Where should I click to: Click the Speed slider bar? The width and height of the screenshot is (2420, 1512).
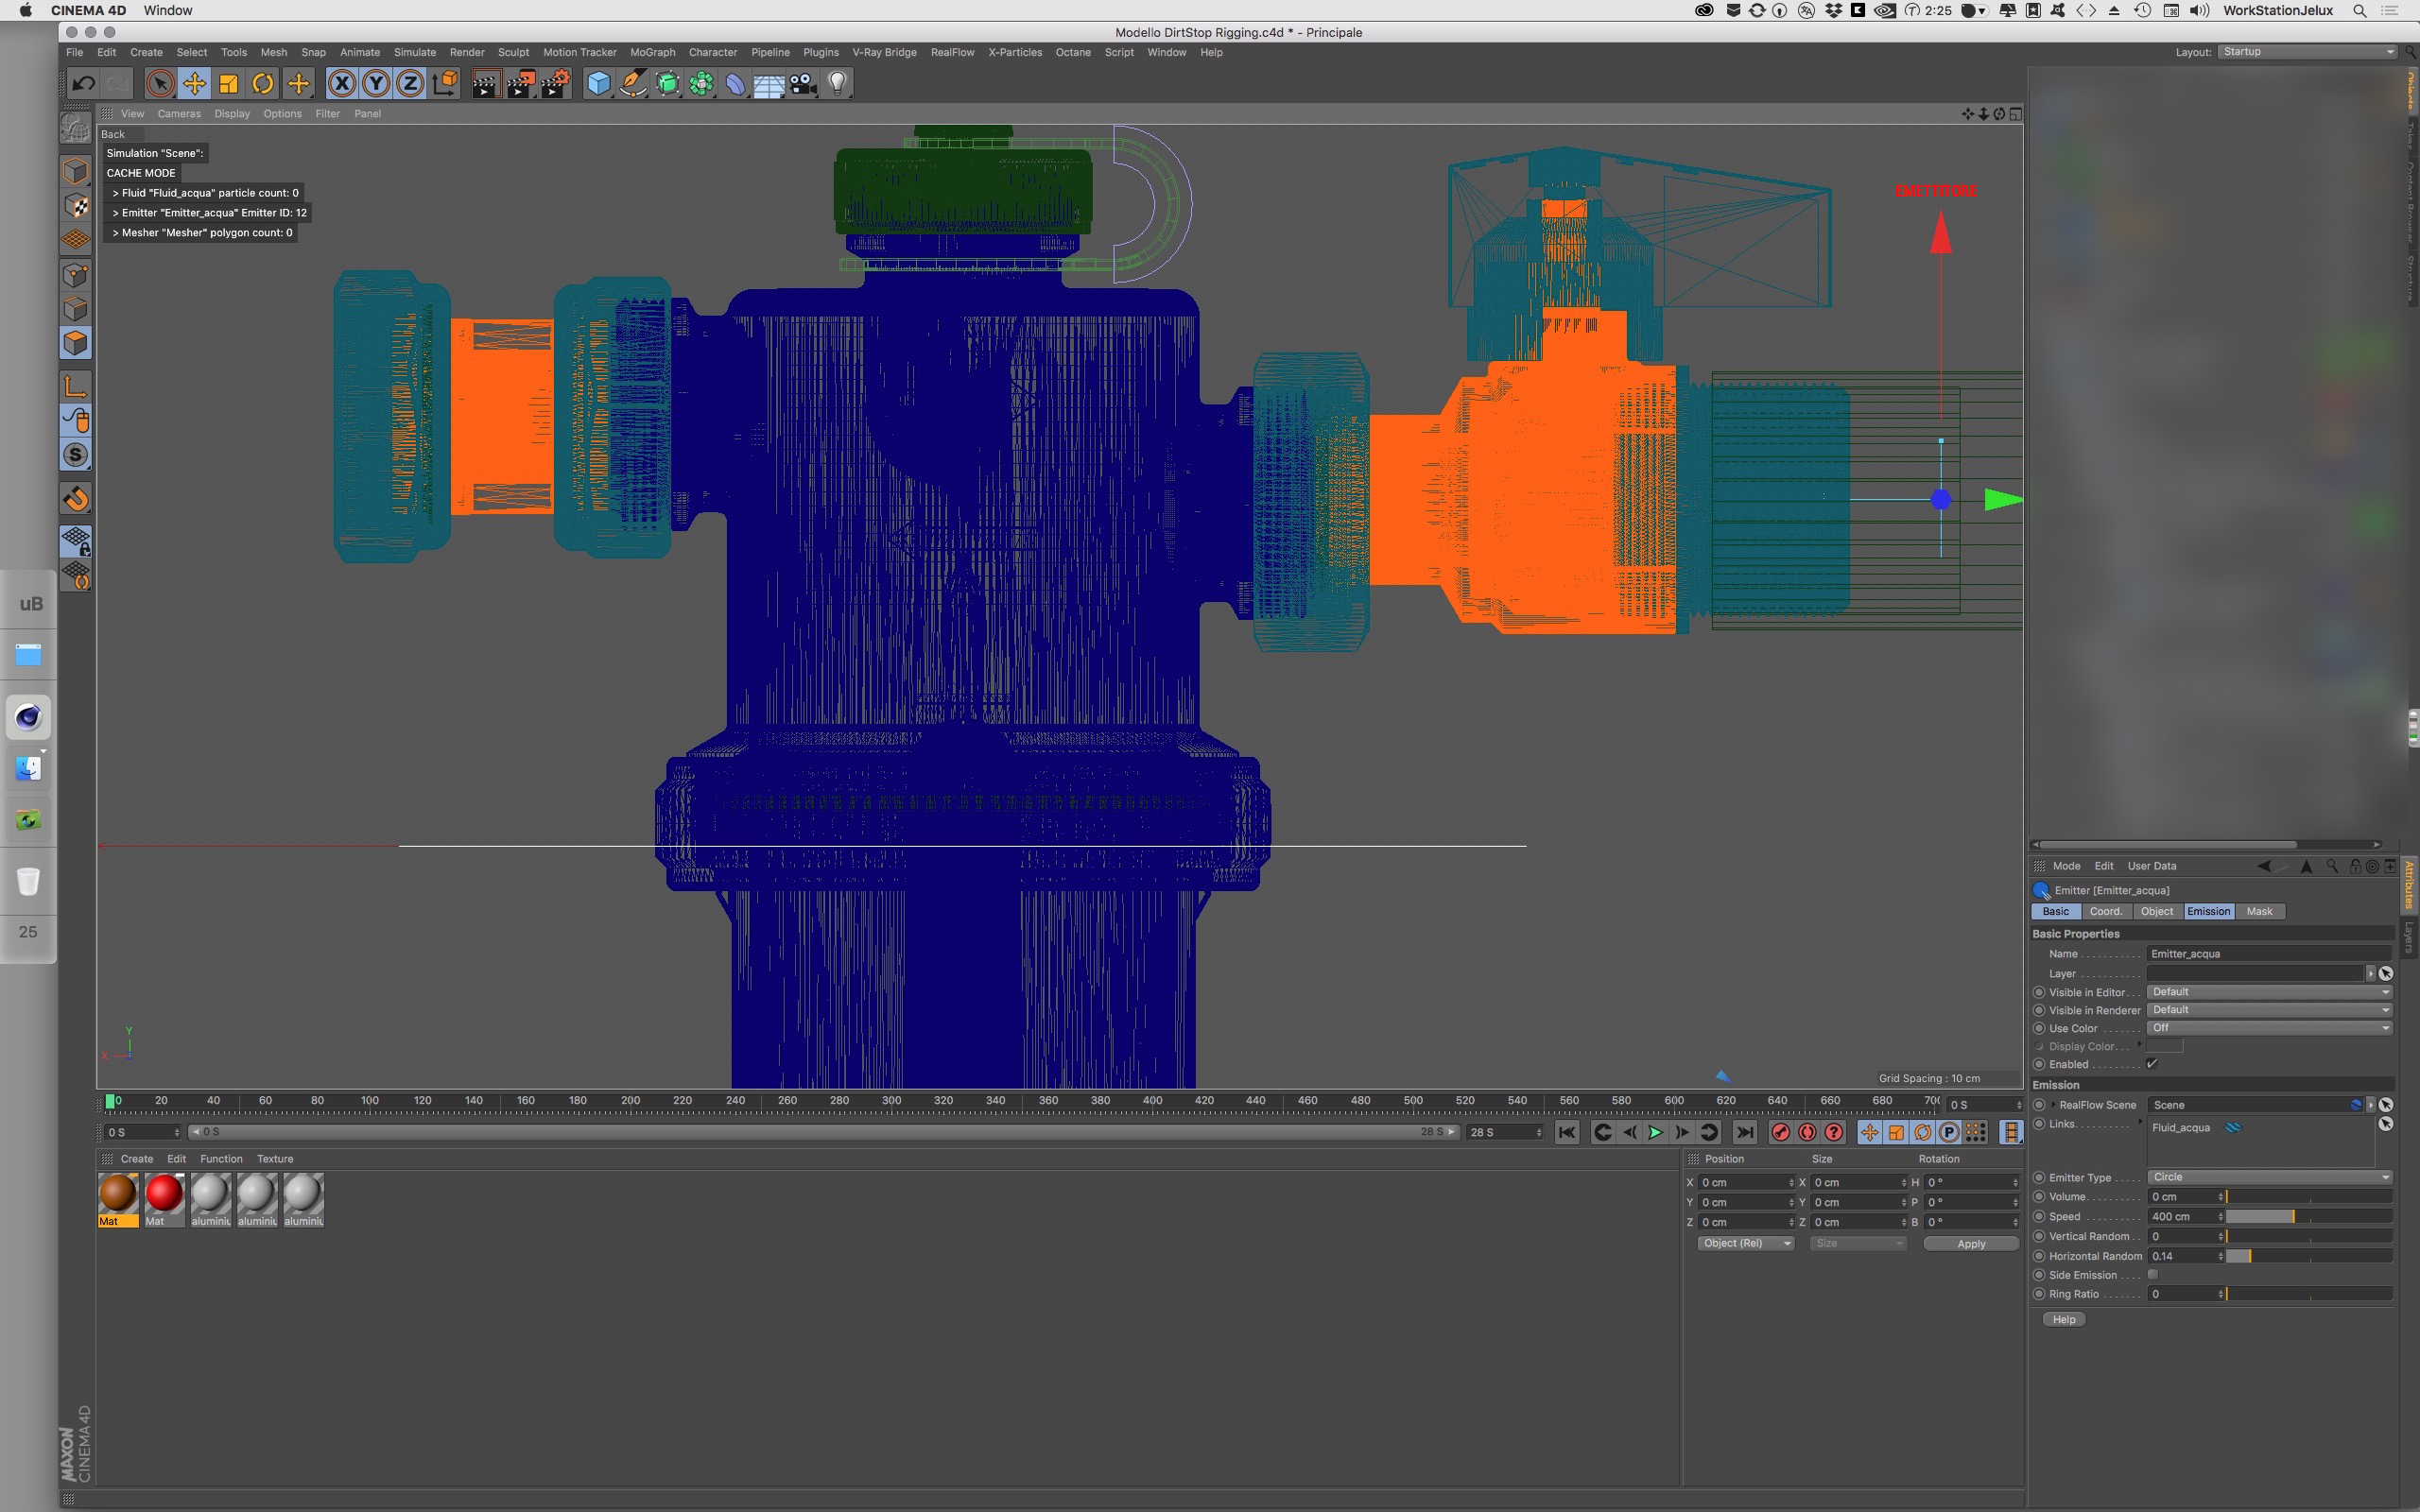tap(2308, 1216)
